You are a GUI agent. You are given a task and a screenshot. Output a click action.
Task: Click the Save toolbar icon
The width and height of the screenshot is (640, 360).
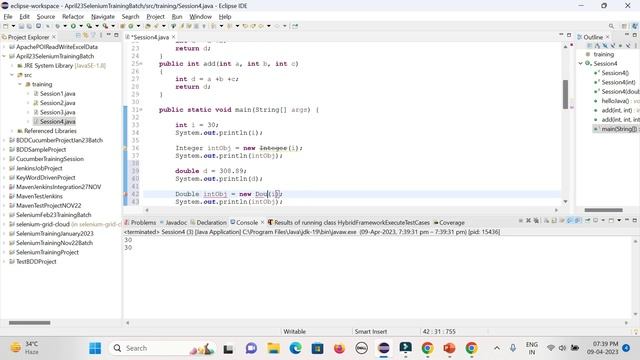pos(21,26)
